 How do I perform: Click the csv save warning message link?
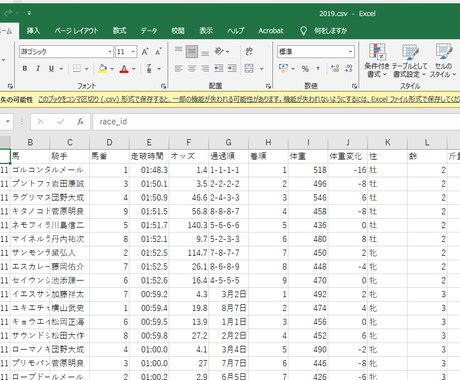(x=249, y=99)
